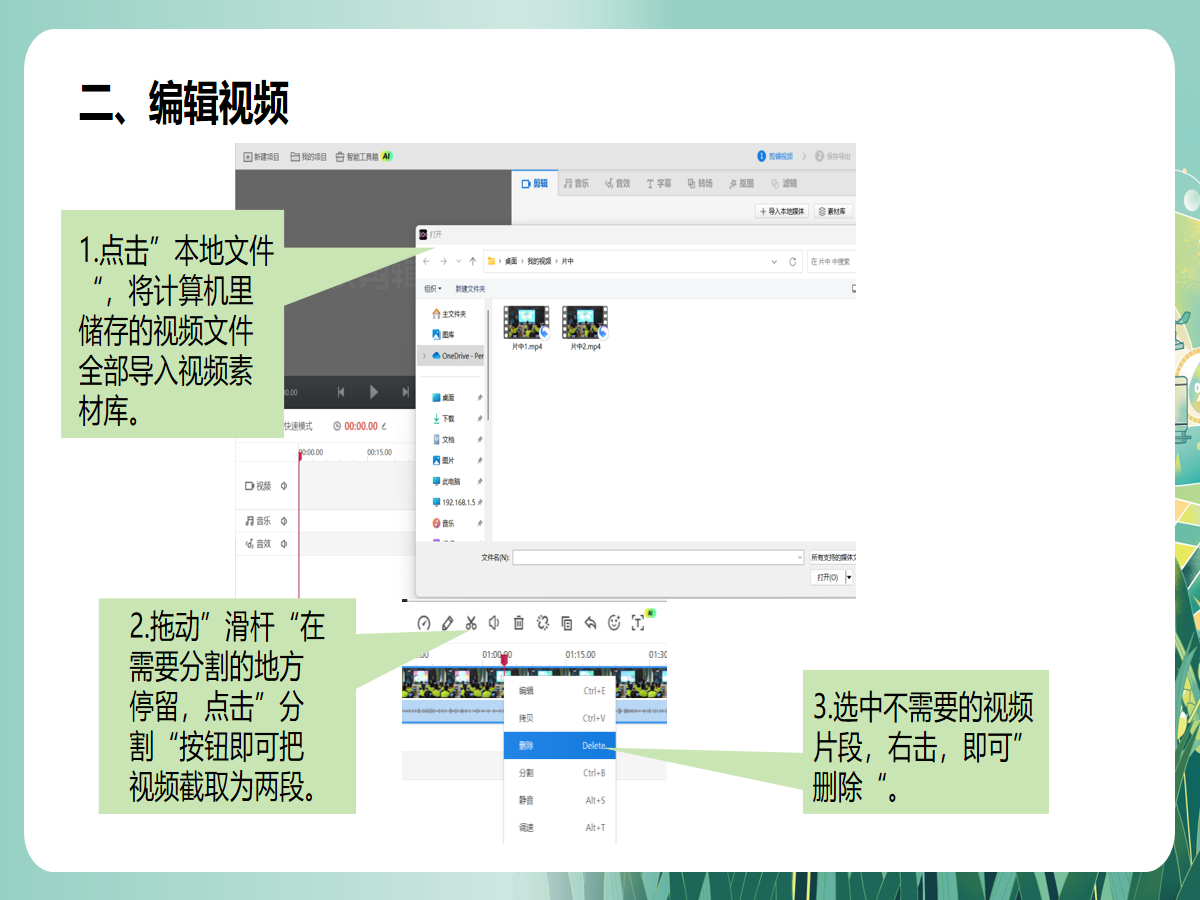Screen dimensions: 1200x900
Task: Click the 素材库 button
Action: (x=832, y=212)
